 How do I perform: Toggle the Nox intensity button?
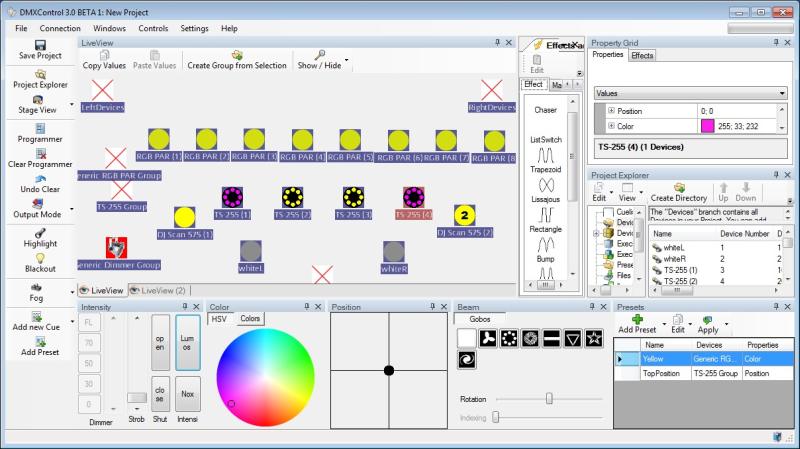(x=187, y=394)
